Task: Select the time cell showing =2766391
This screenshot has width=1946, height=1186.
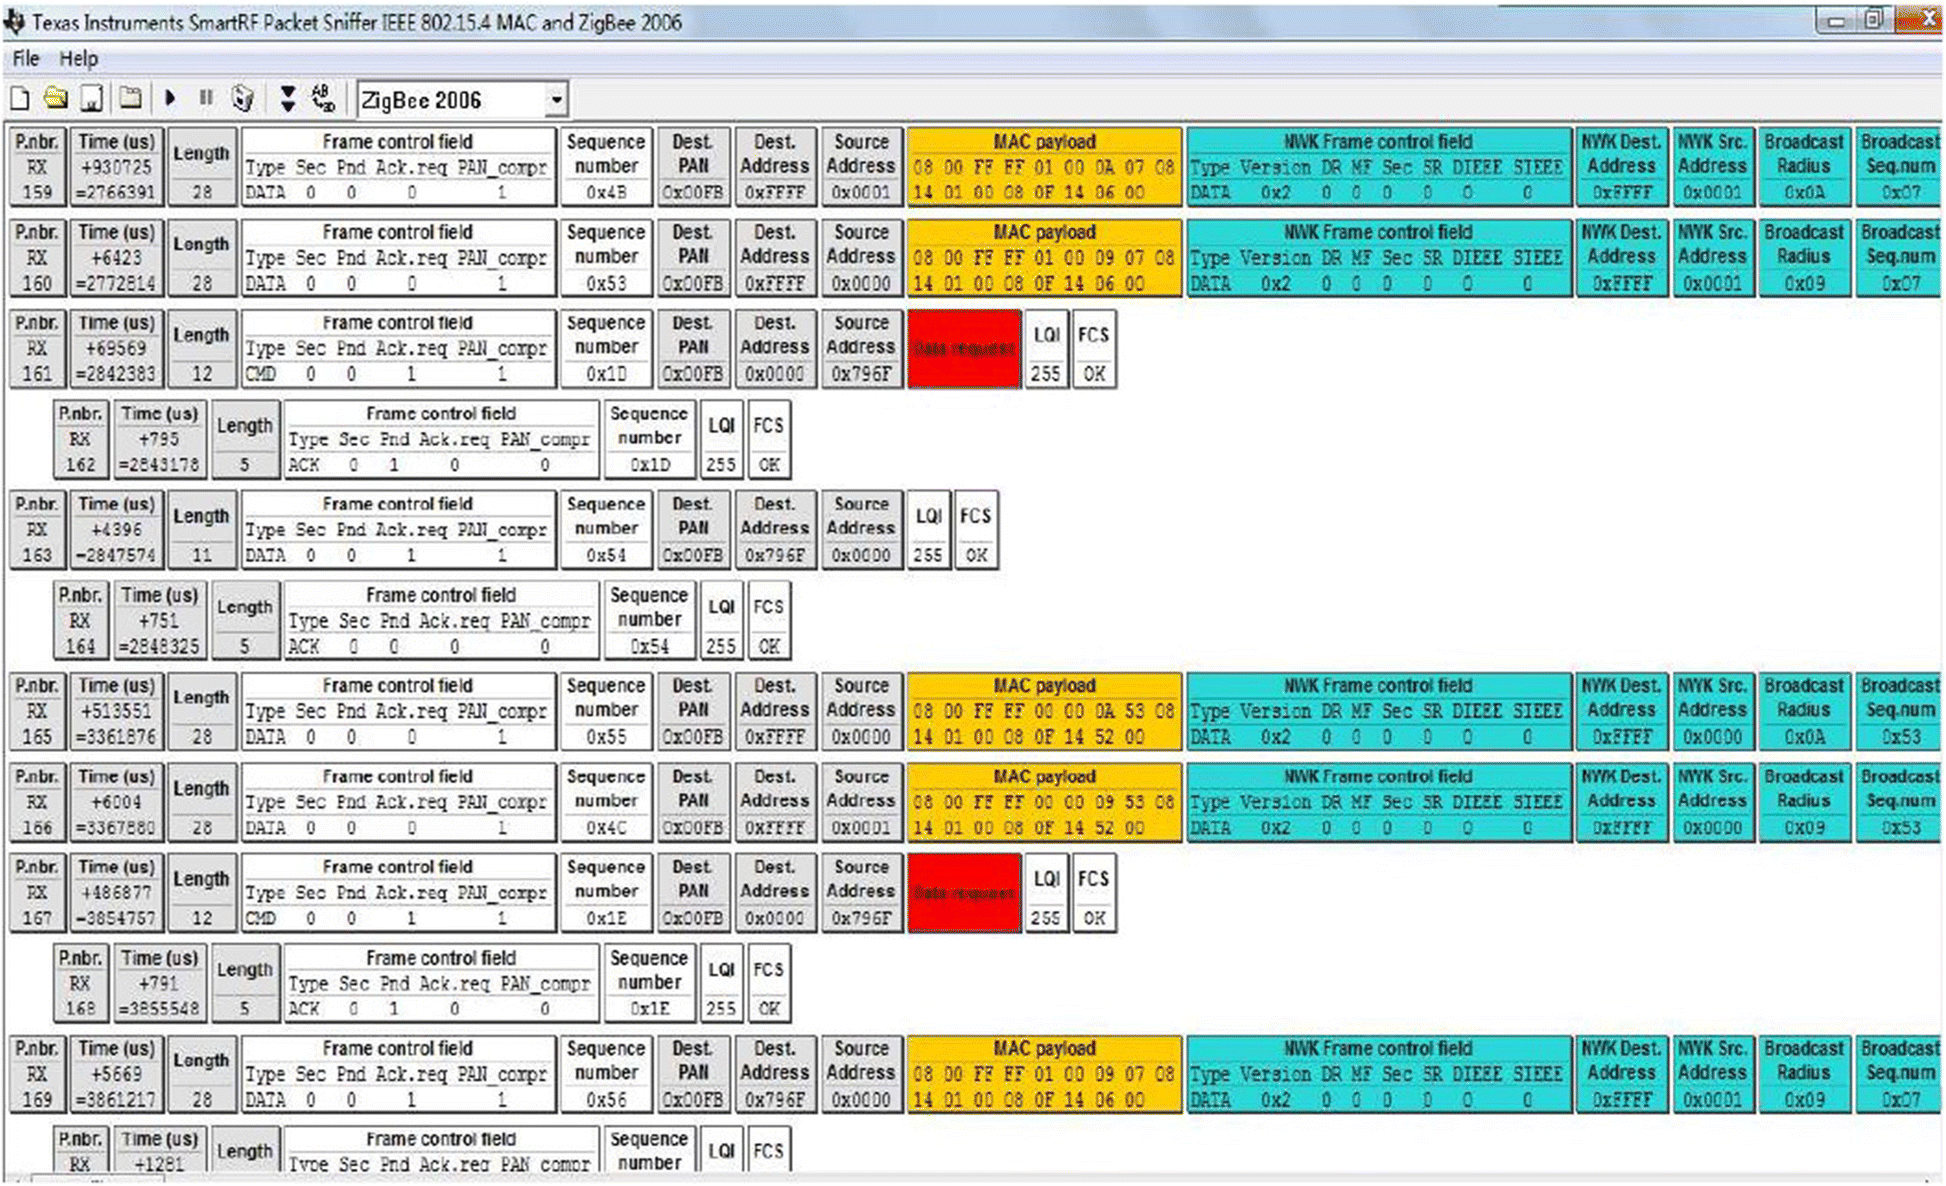Action: pyautogui.click(x=117, y=167)
